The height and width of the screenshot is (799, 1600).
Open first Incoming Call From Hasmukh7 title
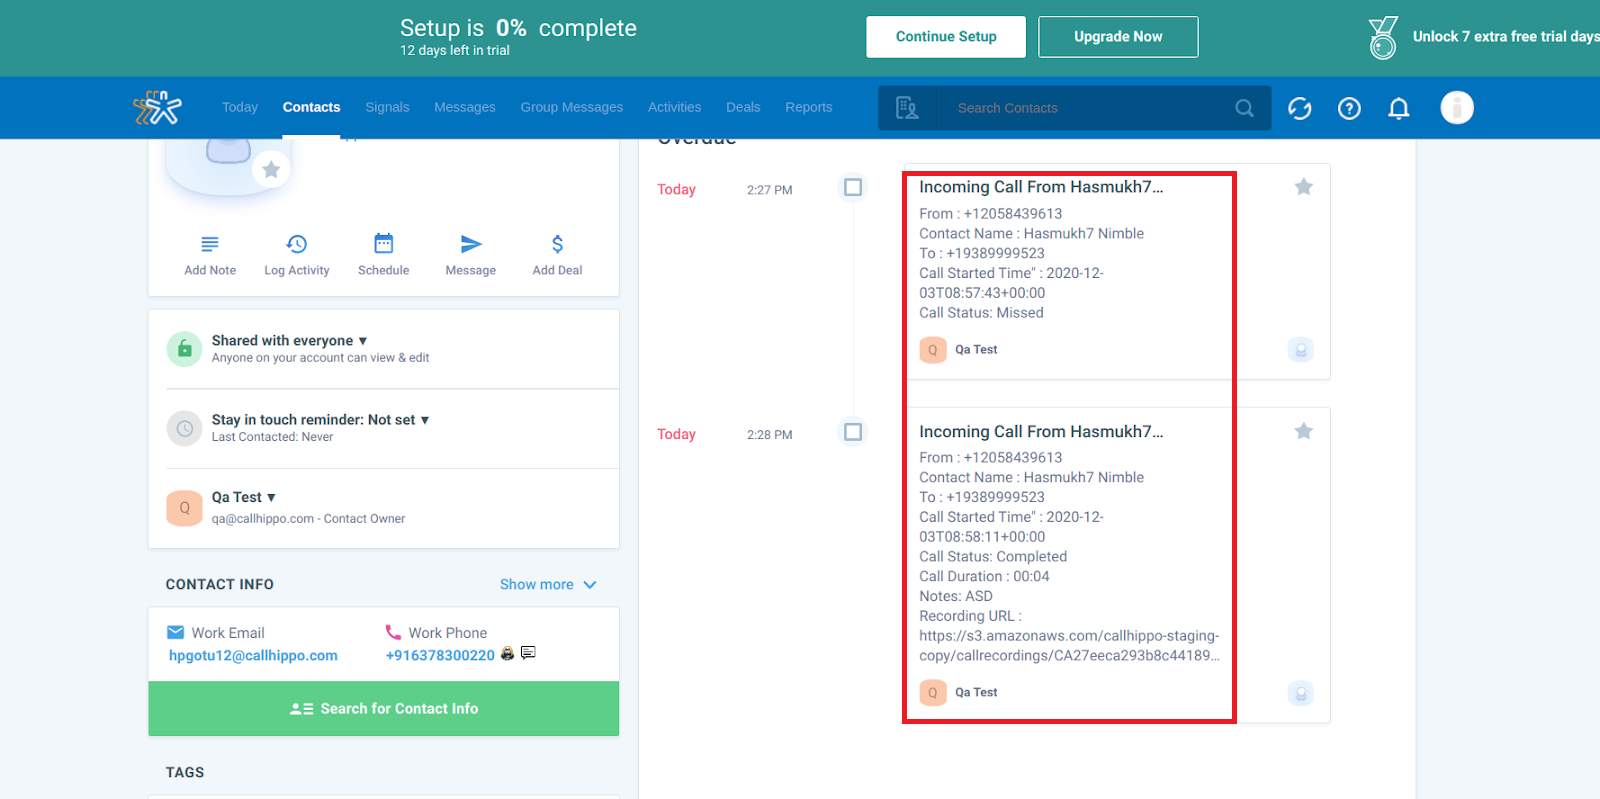click(1041, 187)
